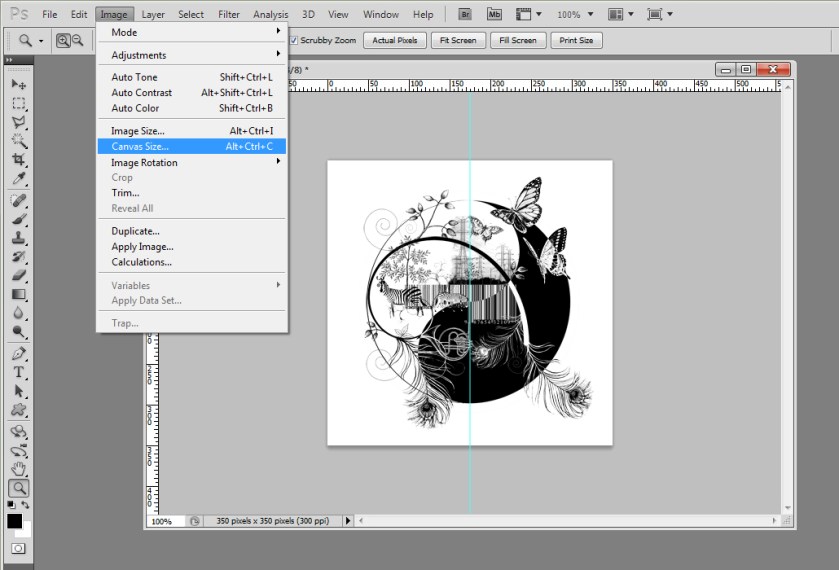Select the Horizontal Type tool
Viewport: 839px width, 570px height.
pos(19,372)
